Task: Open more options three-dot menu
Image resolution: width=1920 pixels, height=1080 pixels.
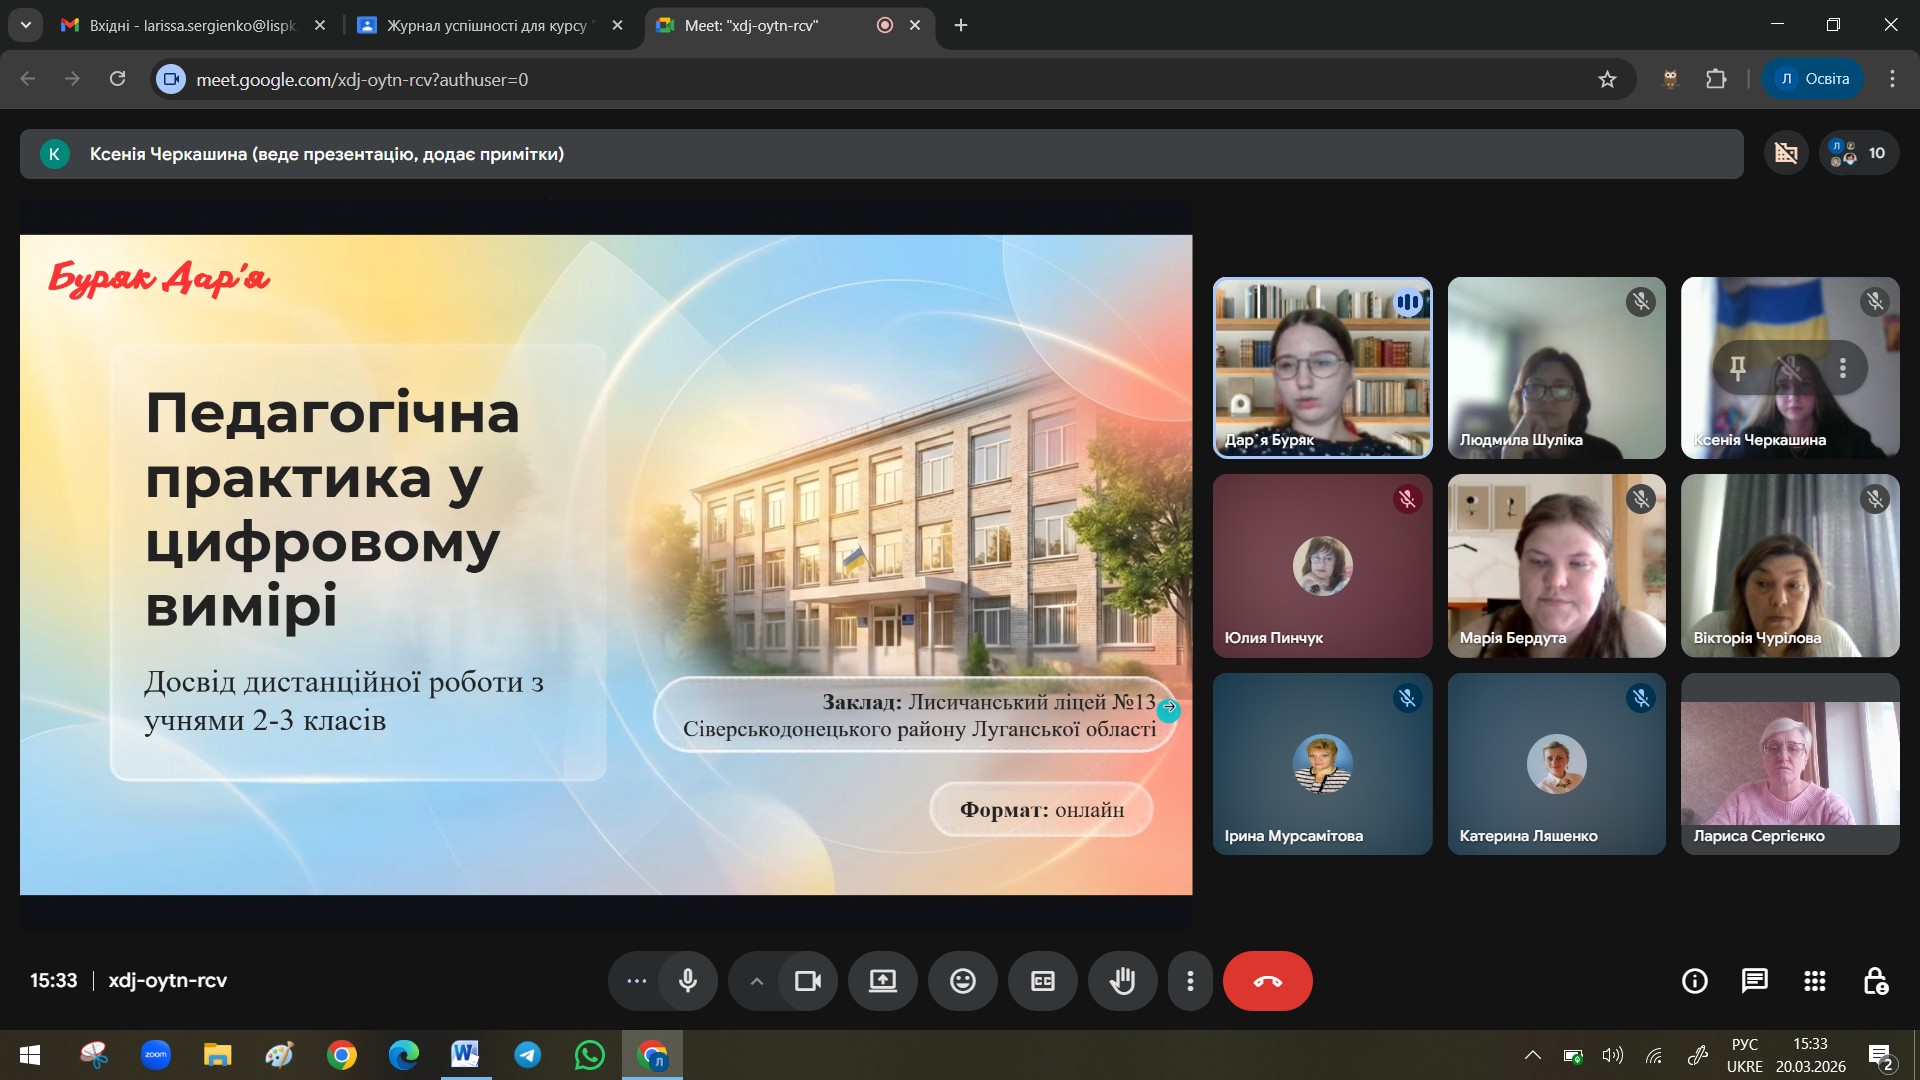Action: tap(1189, 981)
